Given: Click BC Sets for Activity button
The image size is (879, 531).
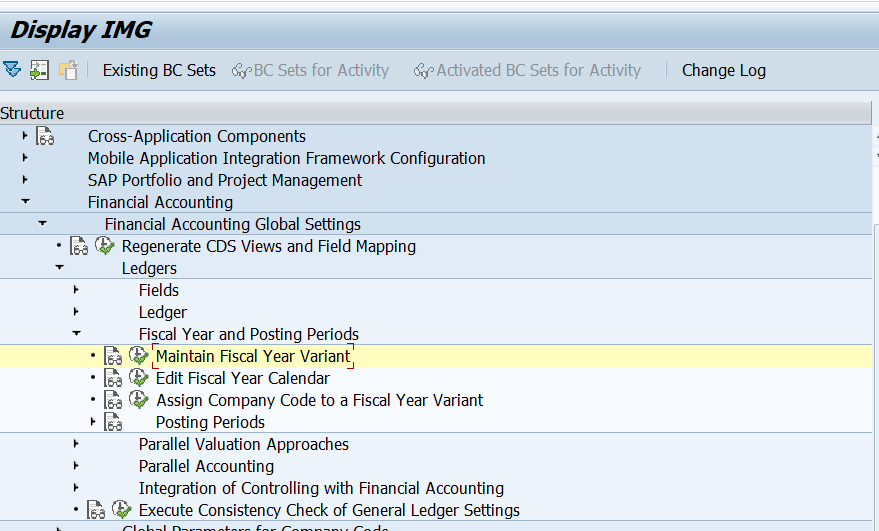Looking at the screenshot, I should tap(311, 70).
